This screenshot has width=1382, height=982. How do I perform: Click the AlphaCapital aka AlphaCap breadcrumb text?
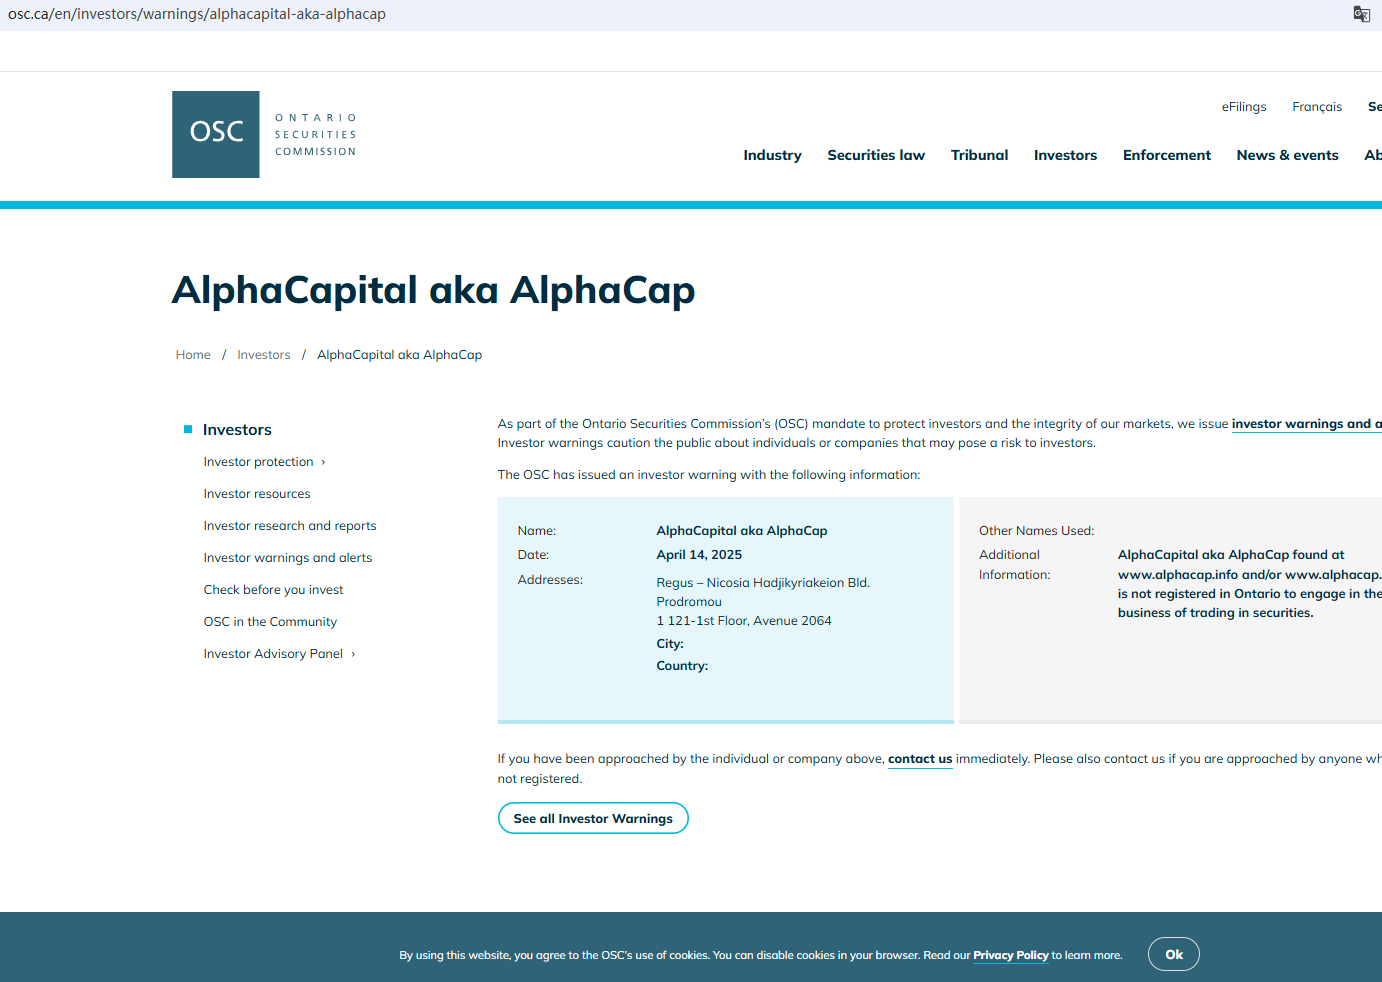[x=399, y=355]
